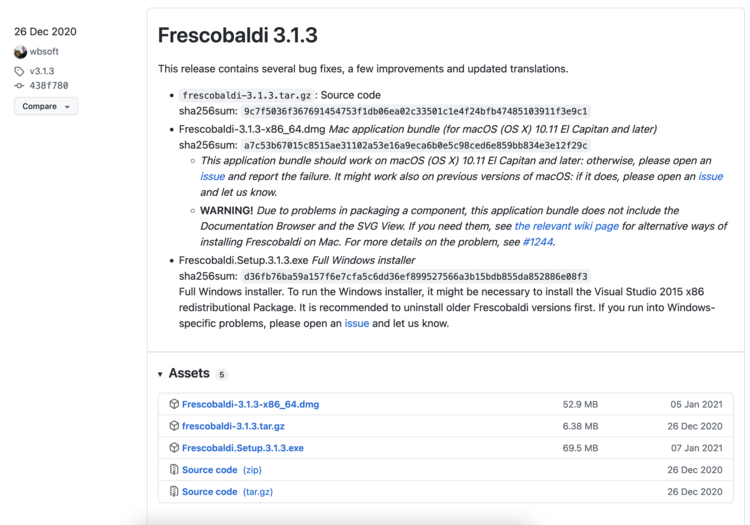This screenshot has height=525, width=750.
Task: Click zip file icon for Source code (zip)
Action: pos(174,470)
